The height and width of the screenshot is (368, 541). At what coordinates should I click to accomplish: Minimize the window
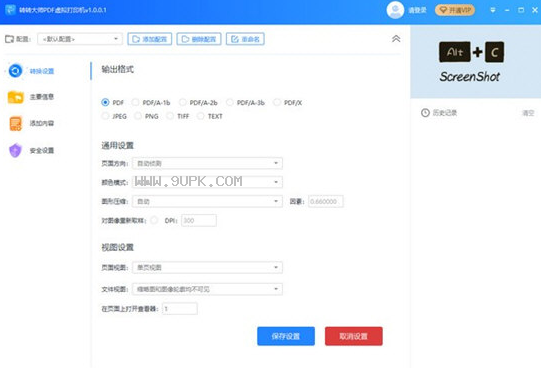[x=507, y=10]
